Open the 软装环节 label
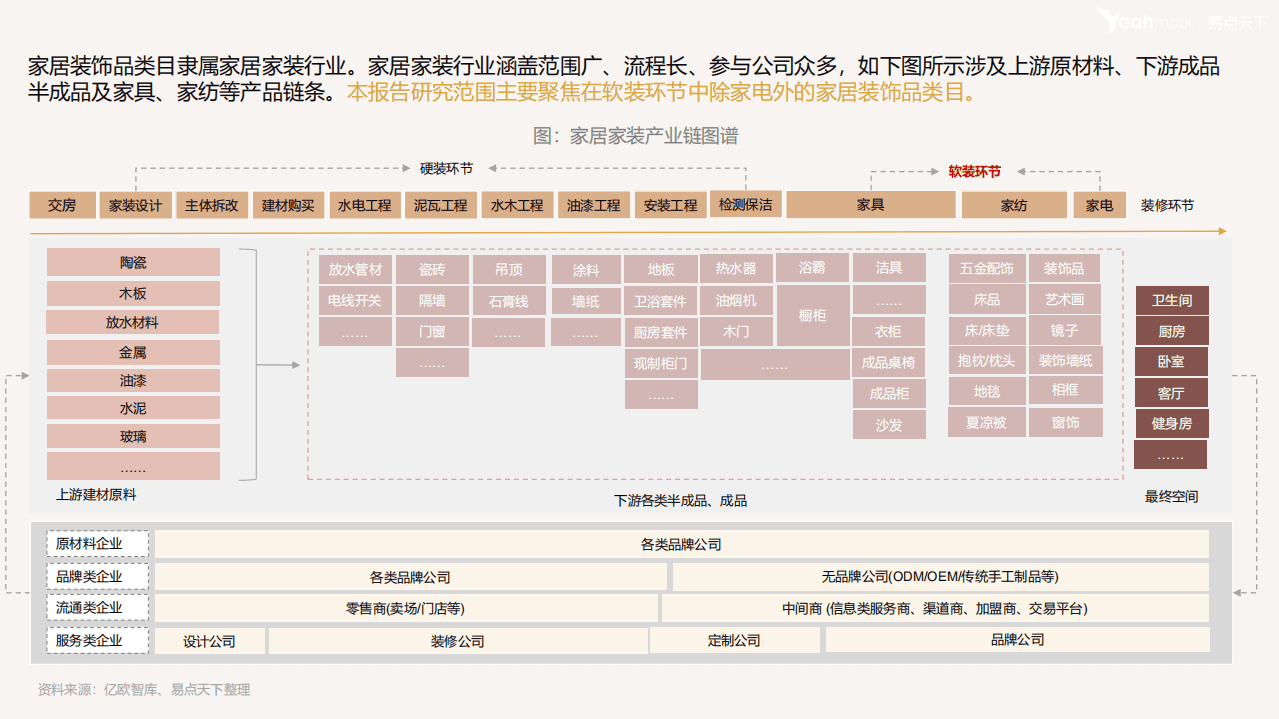Image resolution: width=1279 pixels, height=719 pixels. pyautogui.click(x=973, y=171)
